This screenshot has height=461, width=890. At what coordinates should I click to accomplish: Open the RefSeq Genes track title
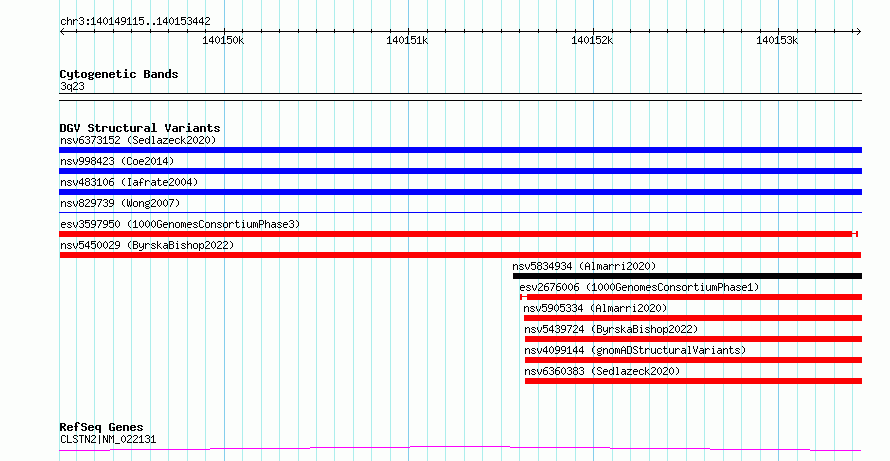(101, 427)
